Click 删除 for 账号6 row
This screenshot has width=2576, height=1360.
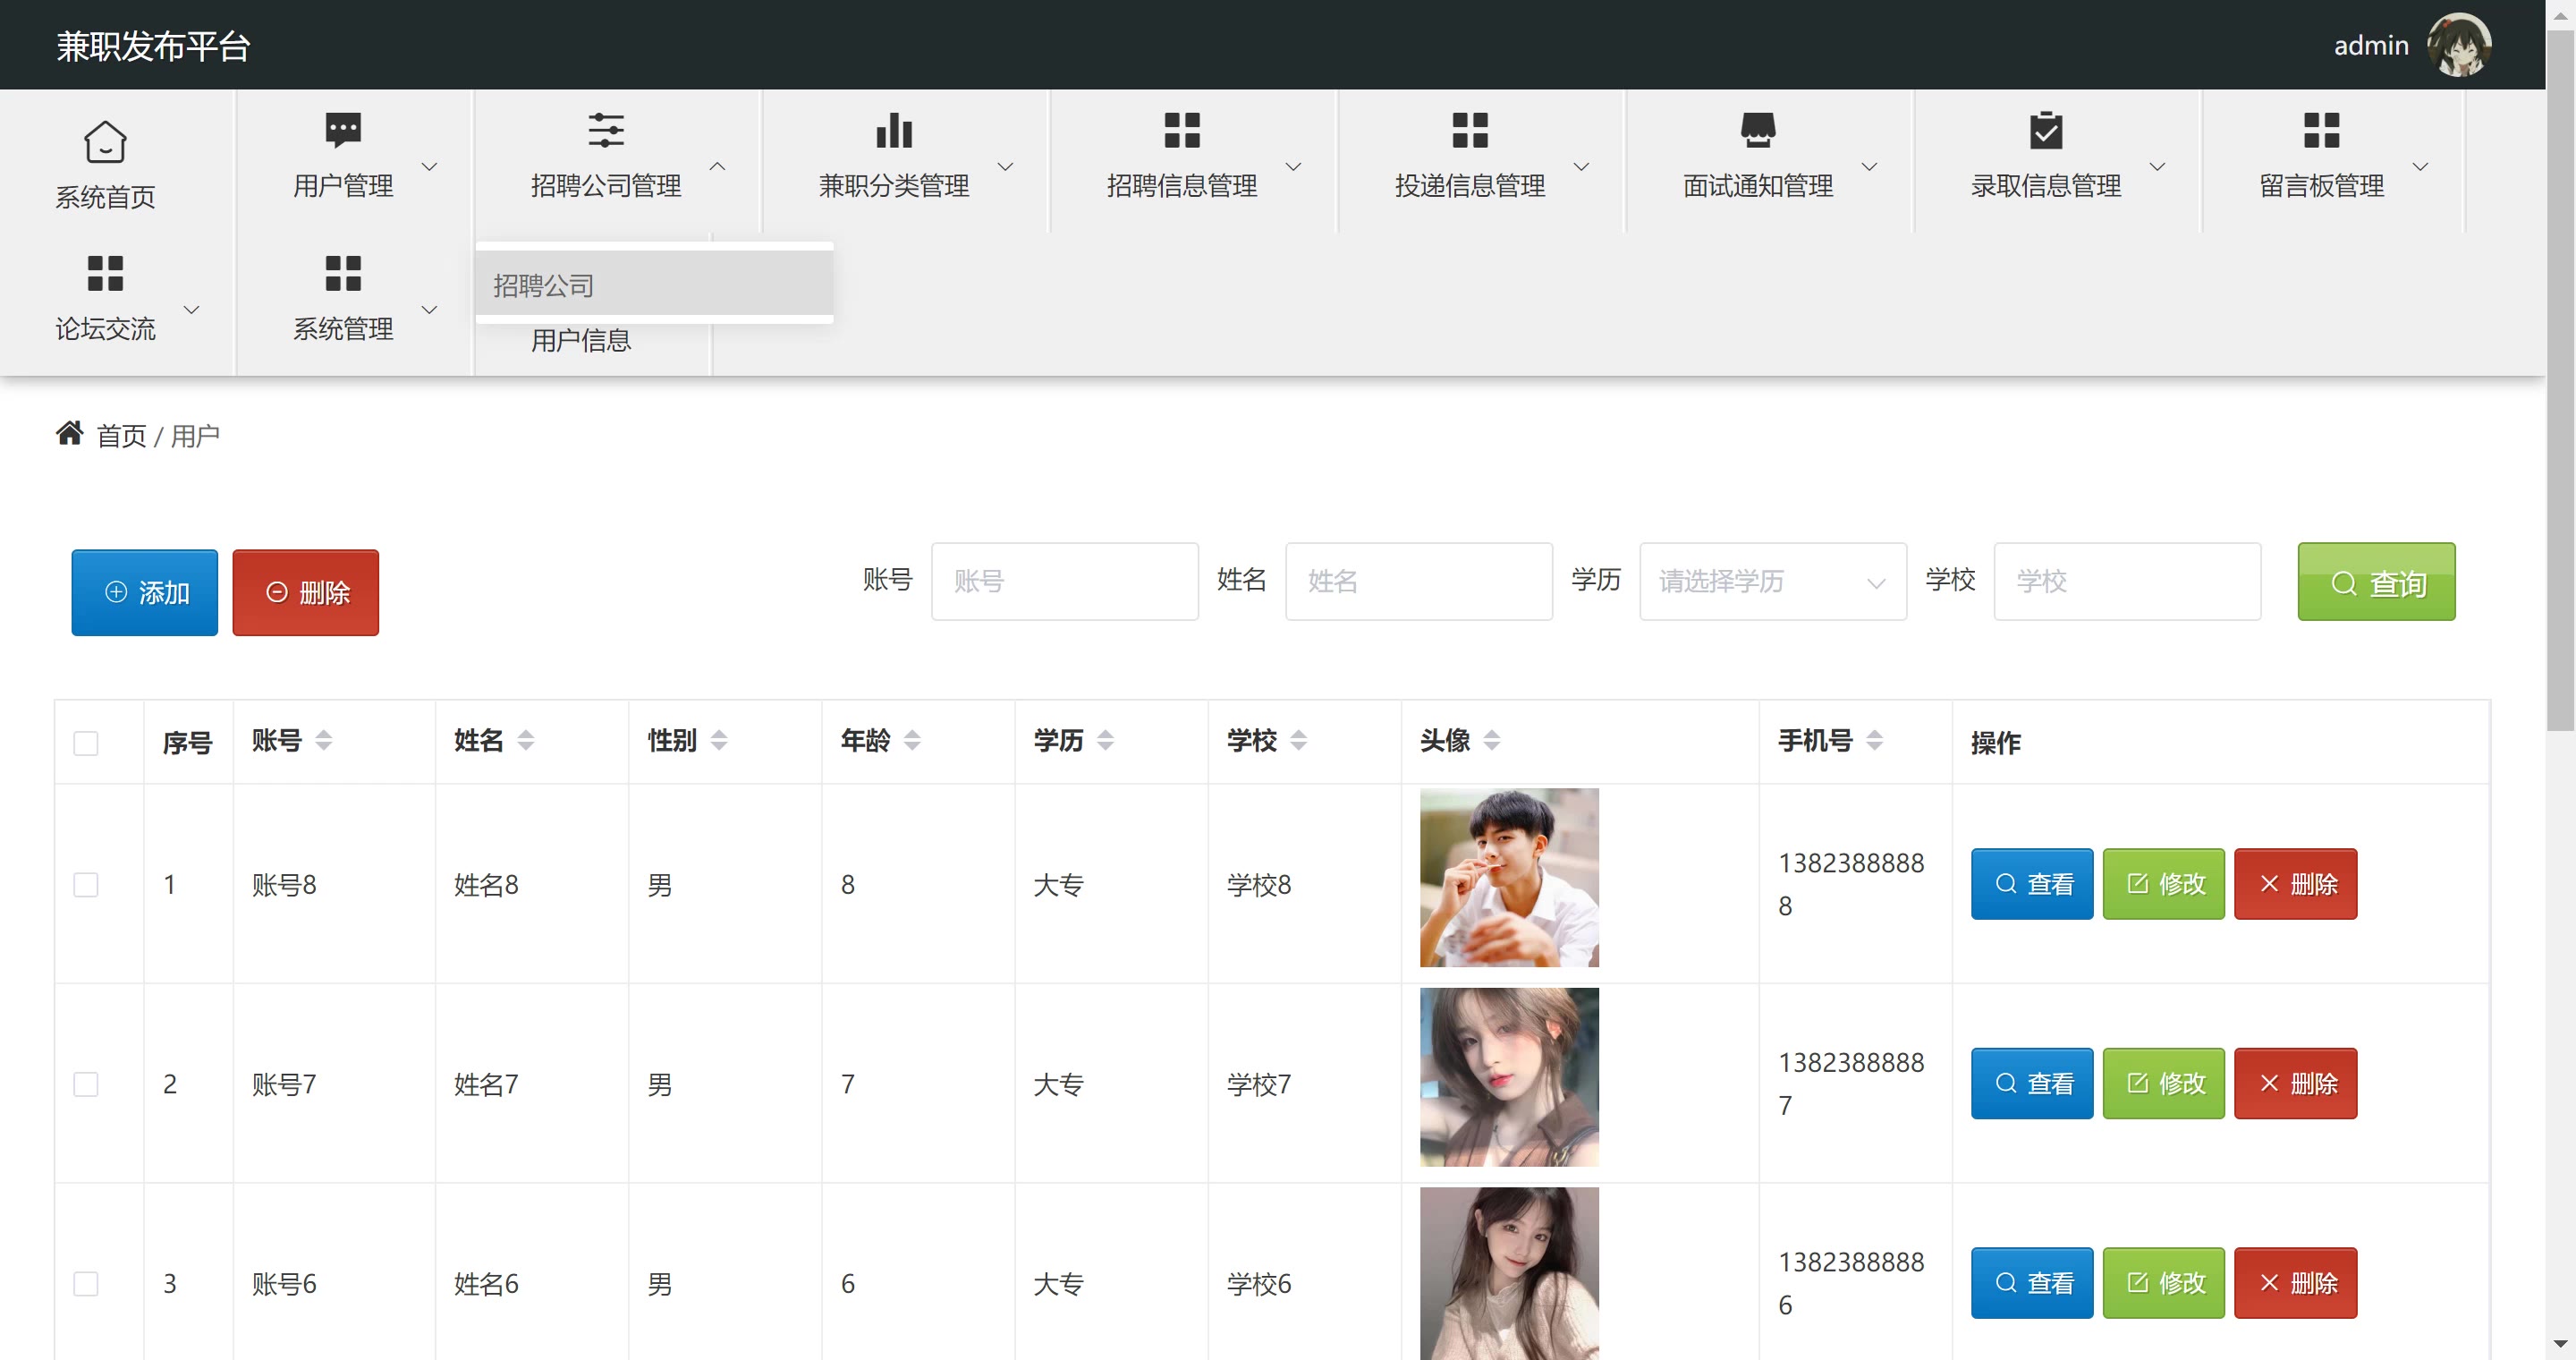click(x=2295, y=1282)
